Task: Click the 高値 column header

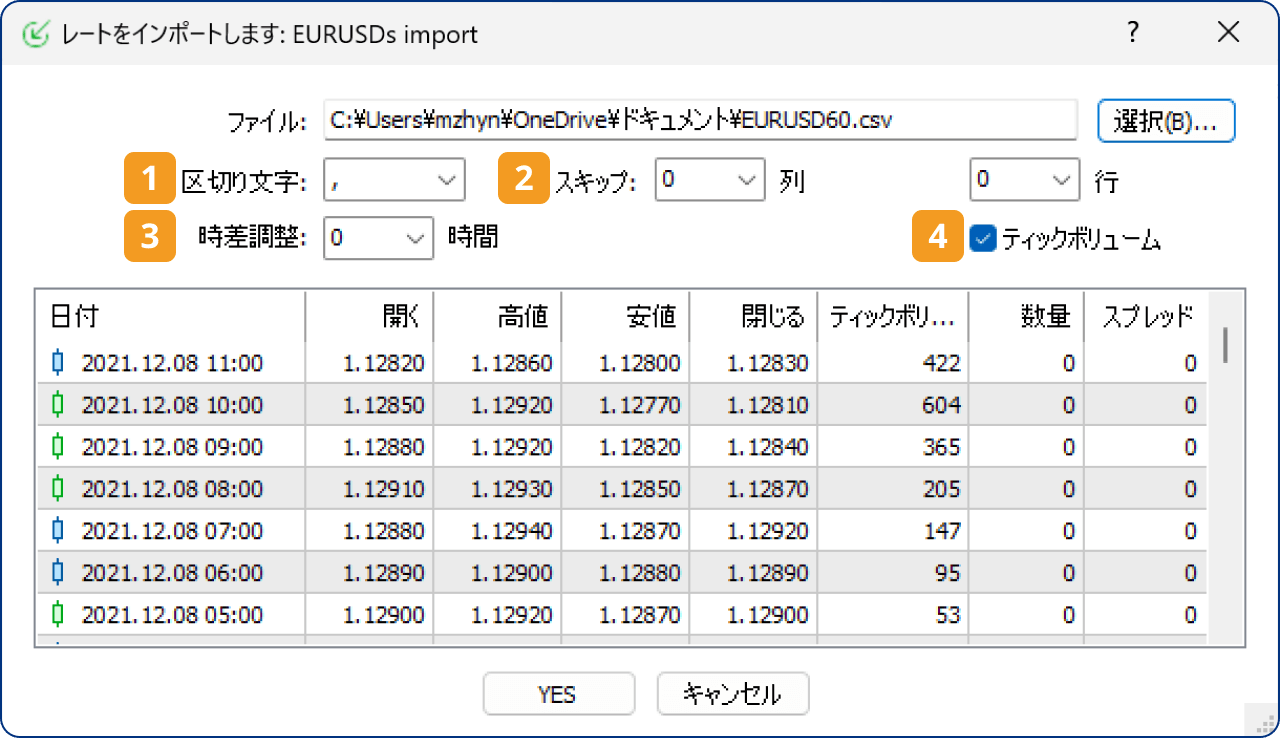Action: [x=497, y=317]
